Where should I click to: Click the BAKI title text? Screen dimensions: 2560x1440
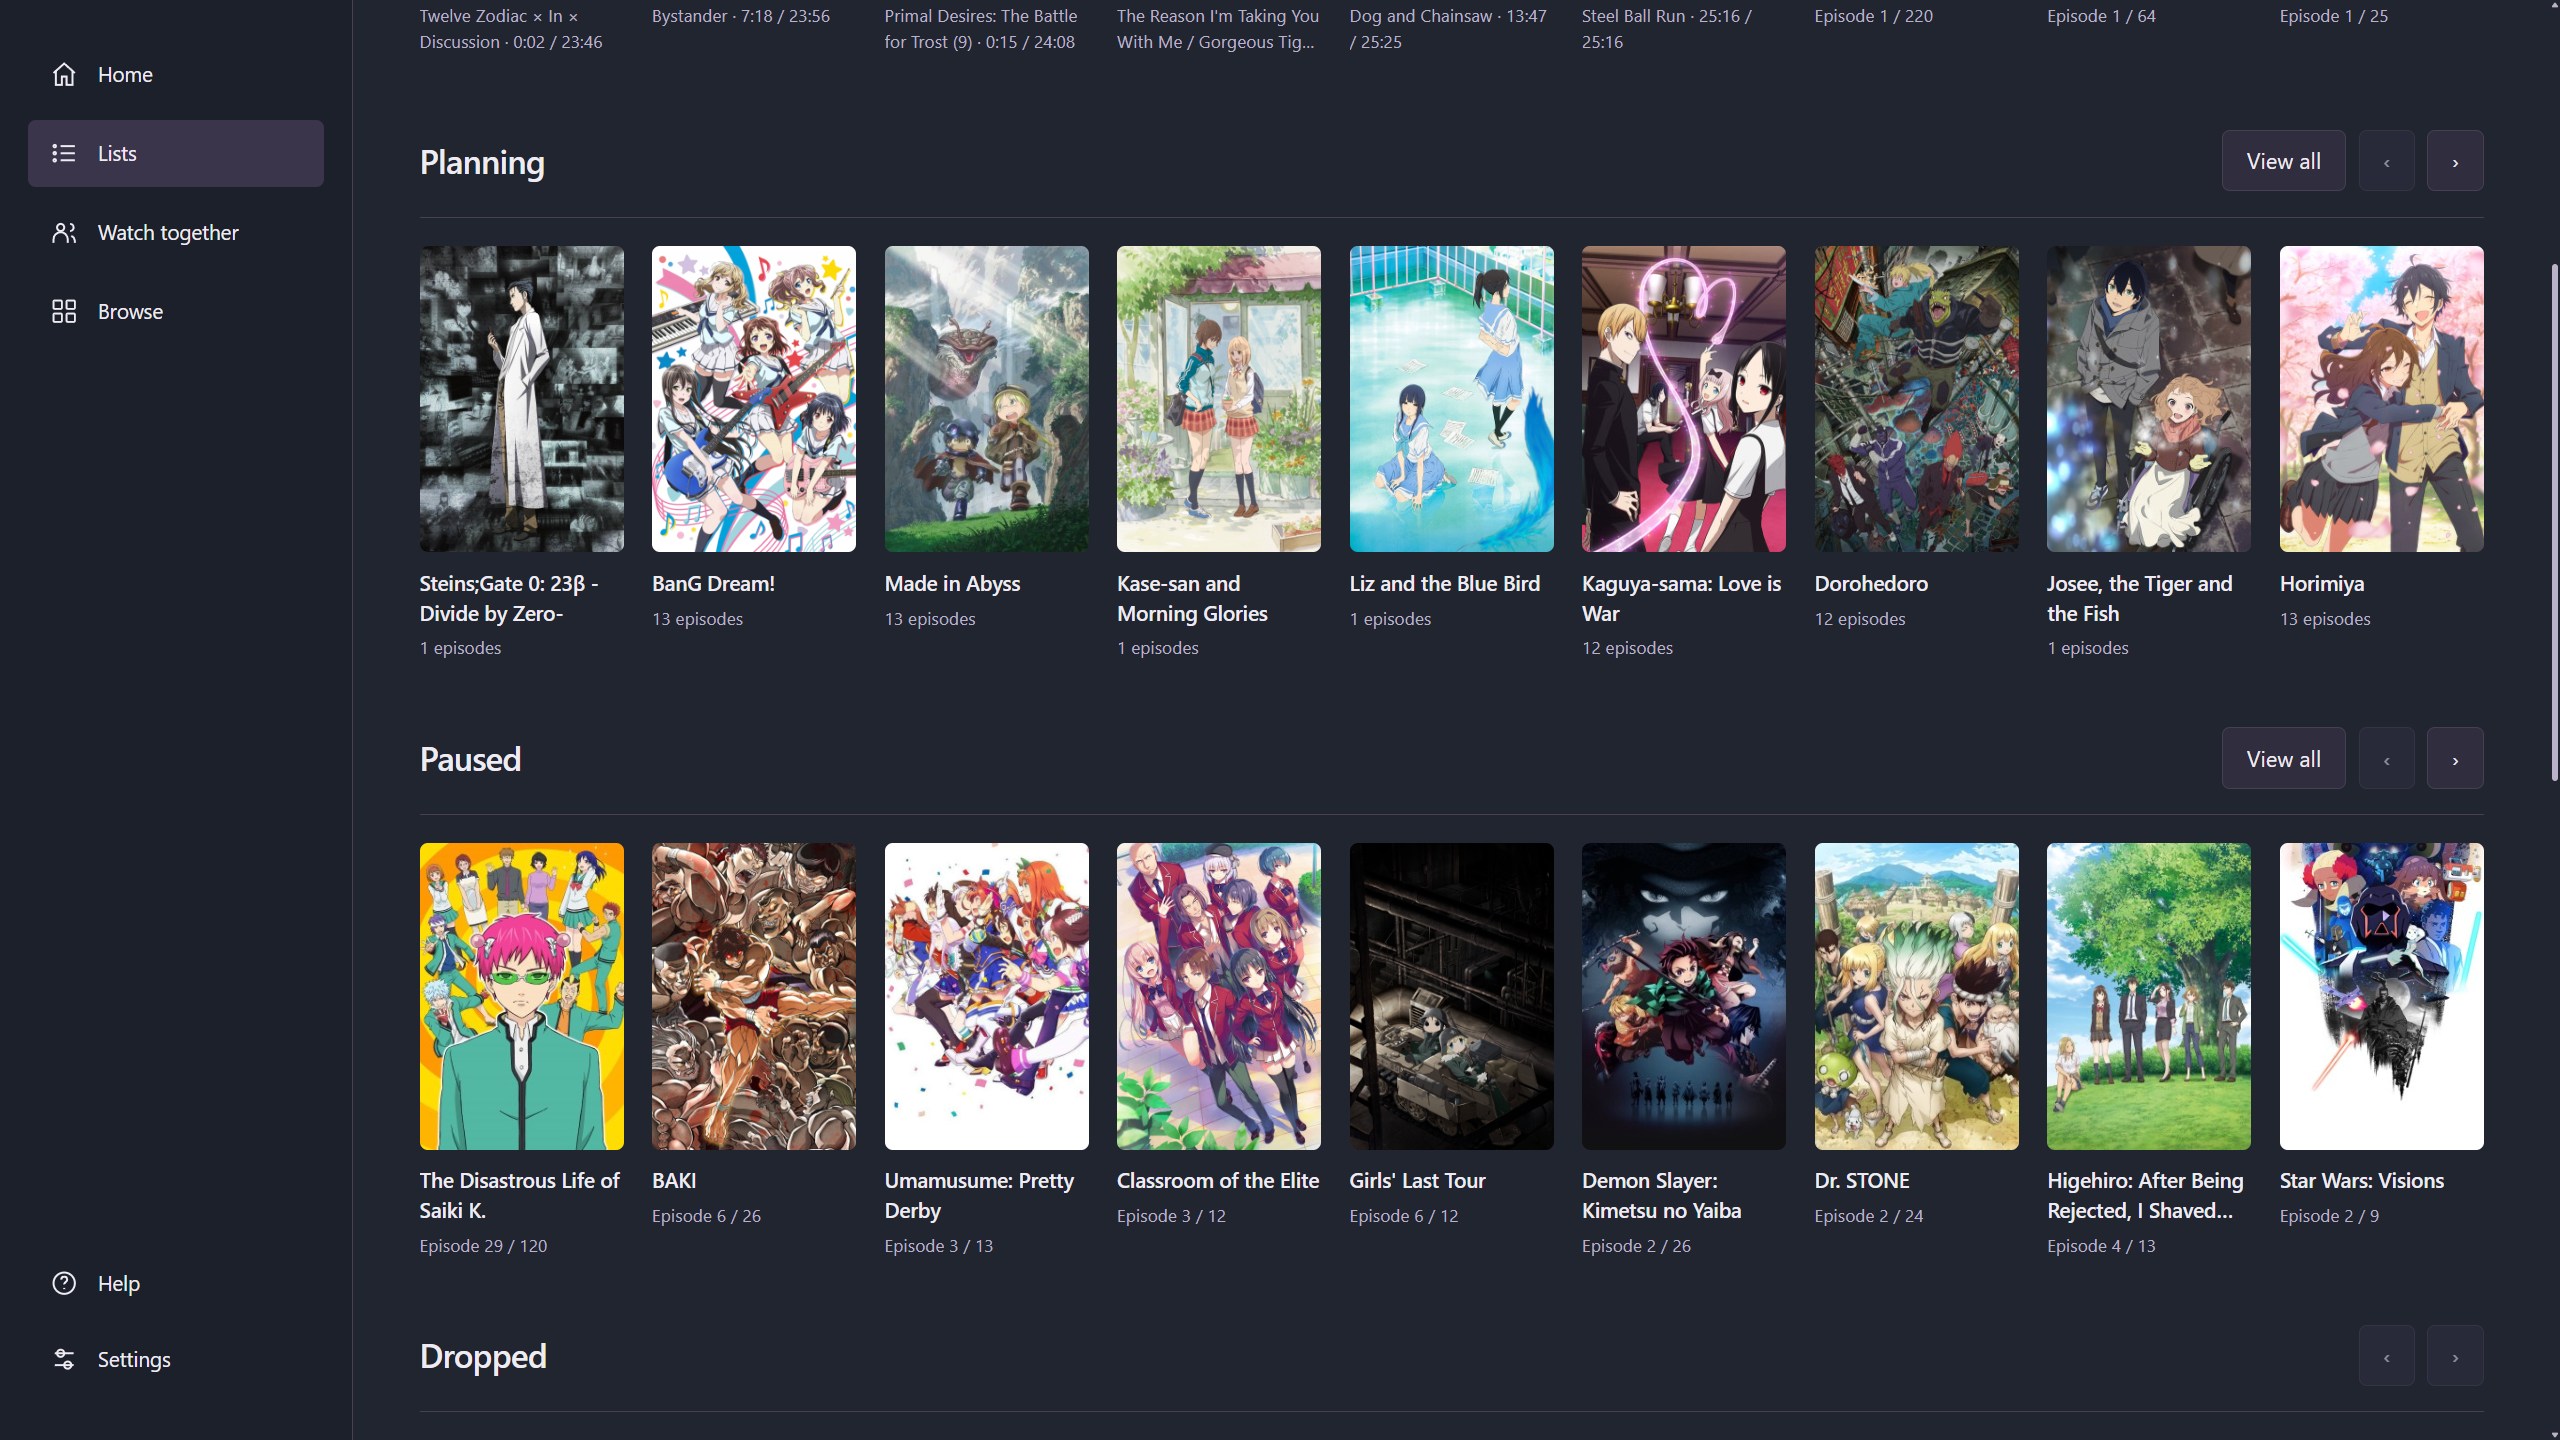tap(674, 1181)
